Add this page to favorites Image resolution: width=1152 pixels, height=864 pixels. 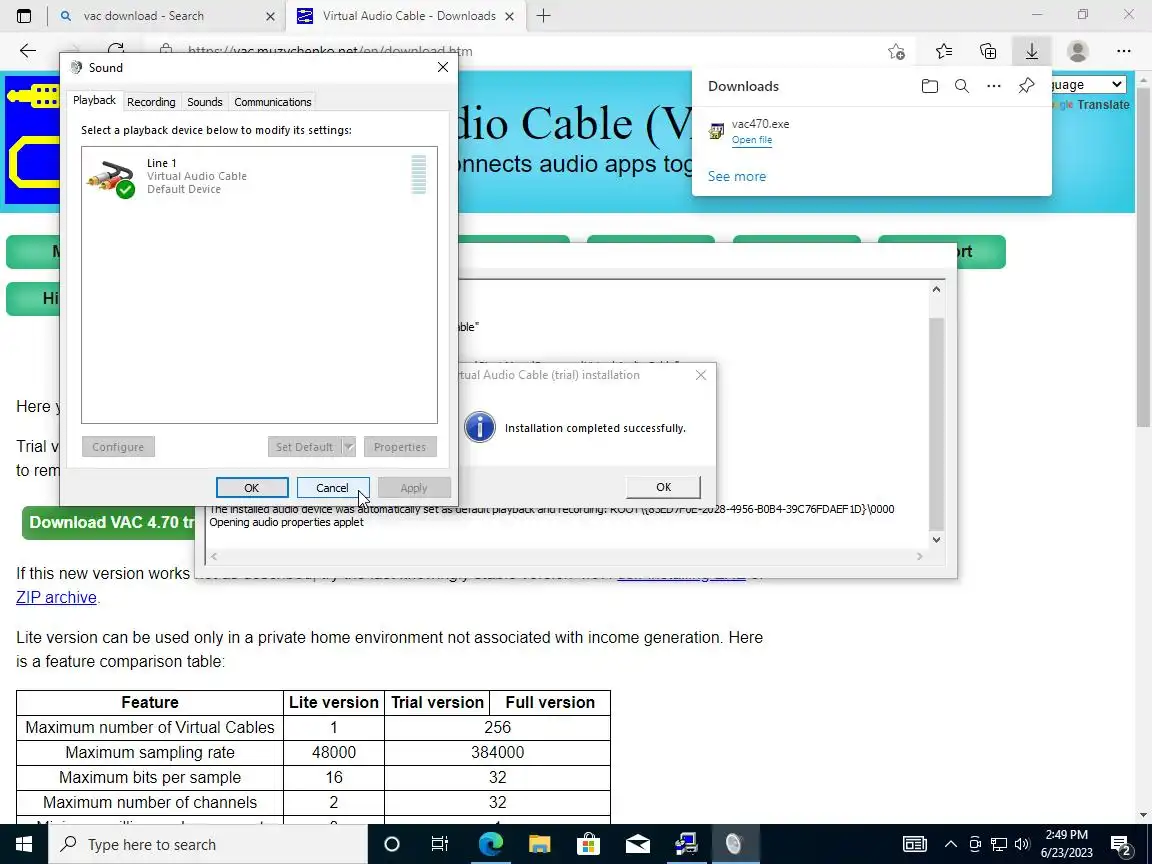(x=896, y=51)
